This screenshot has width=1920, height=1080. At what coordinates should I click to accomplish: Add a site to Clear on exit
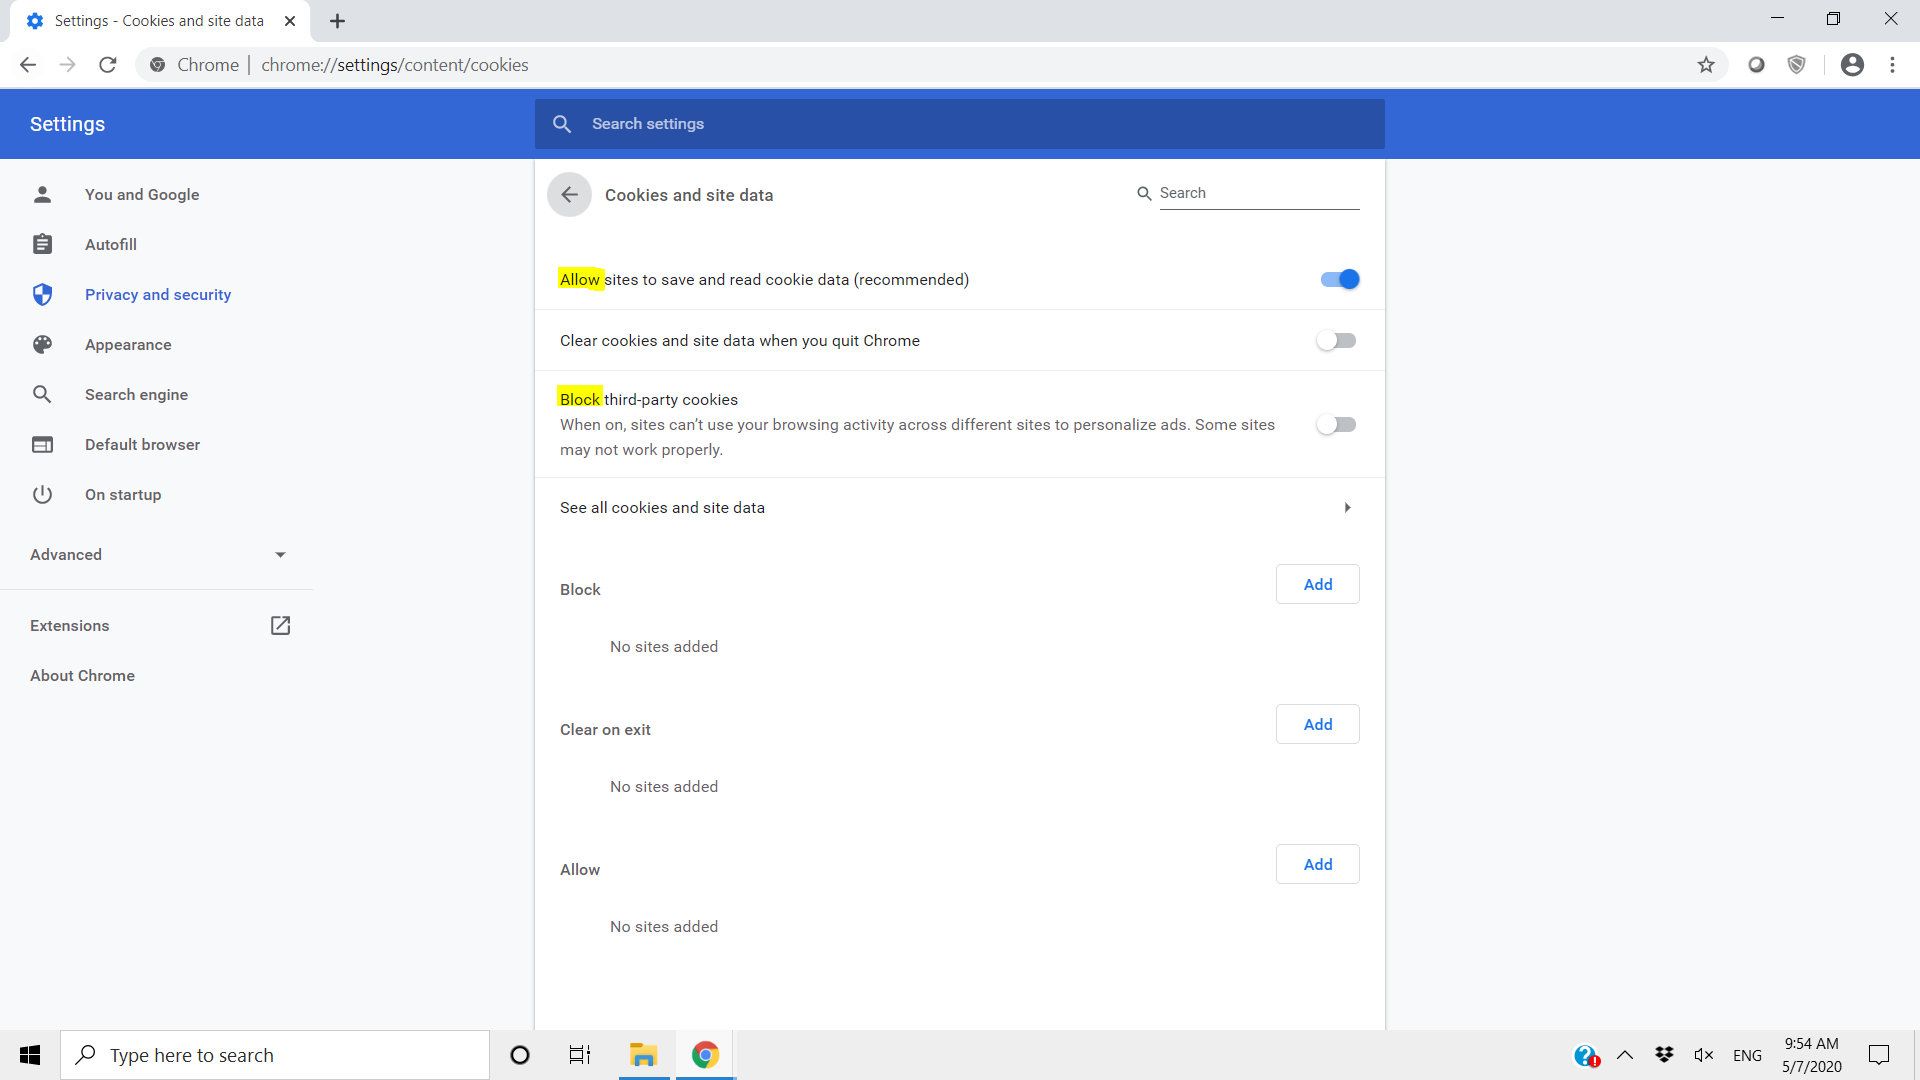[1317, 725]
